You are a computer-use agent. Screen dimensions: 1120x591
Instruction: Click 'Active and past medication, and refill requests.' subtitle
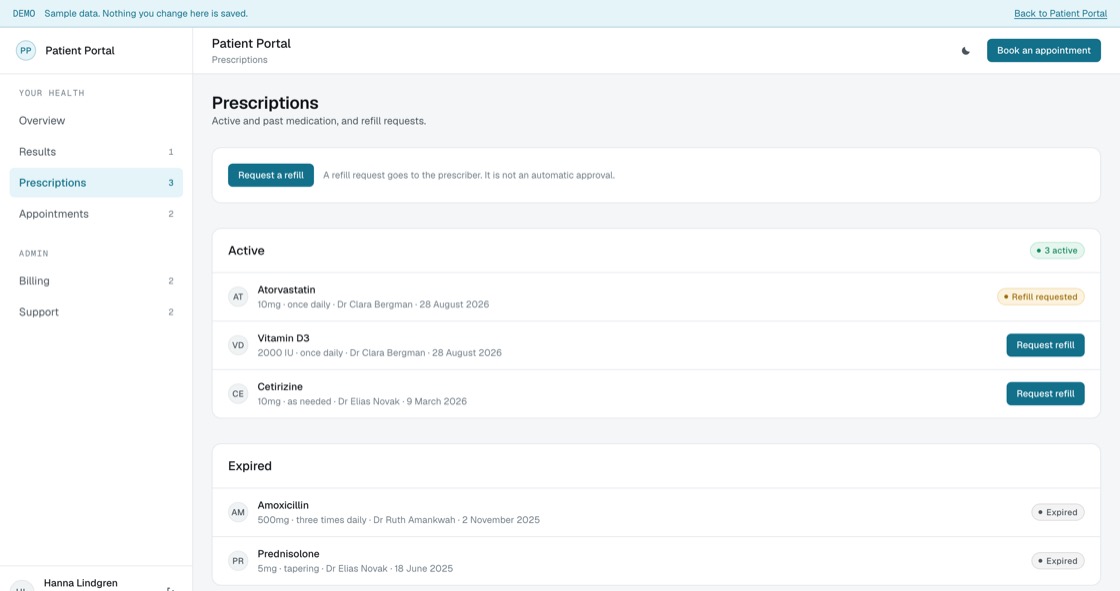coord(319,121)
